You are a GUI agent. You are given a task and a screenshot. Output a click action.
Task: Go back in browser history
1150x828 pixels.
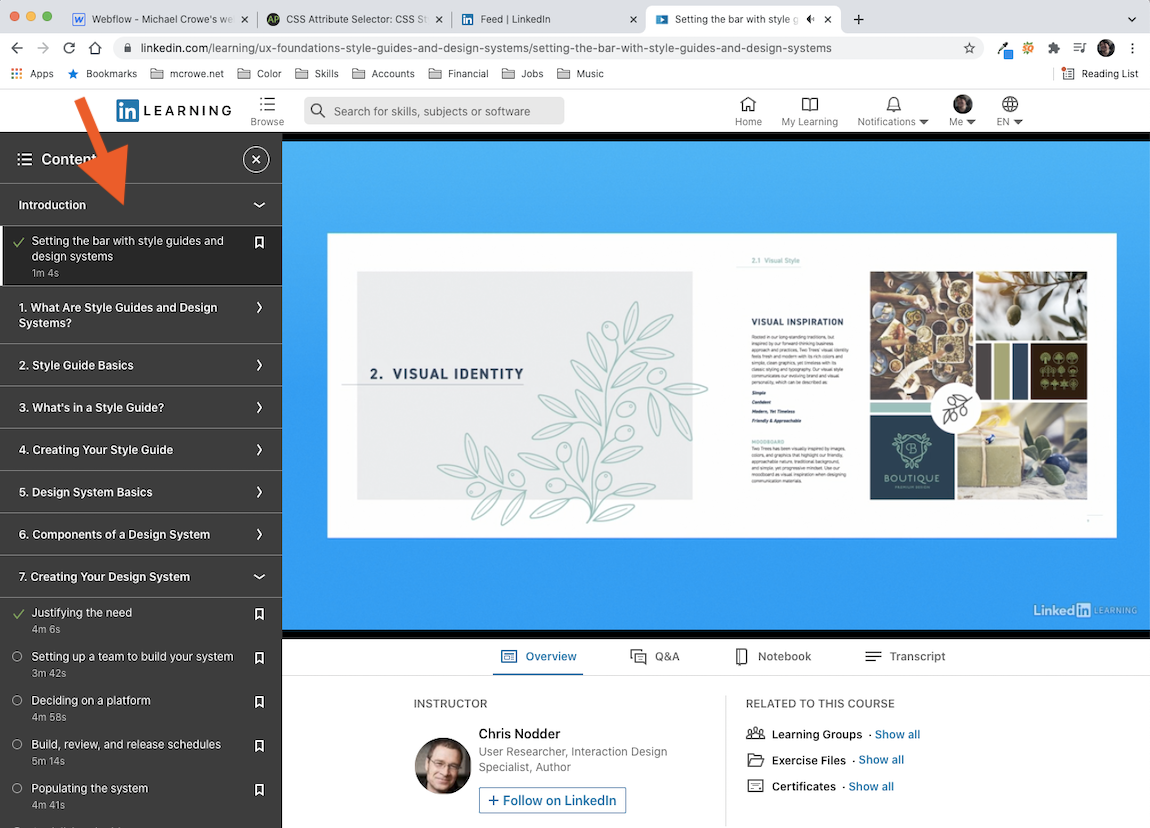click(x=17, y=48)
